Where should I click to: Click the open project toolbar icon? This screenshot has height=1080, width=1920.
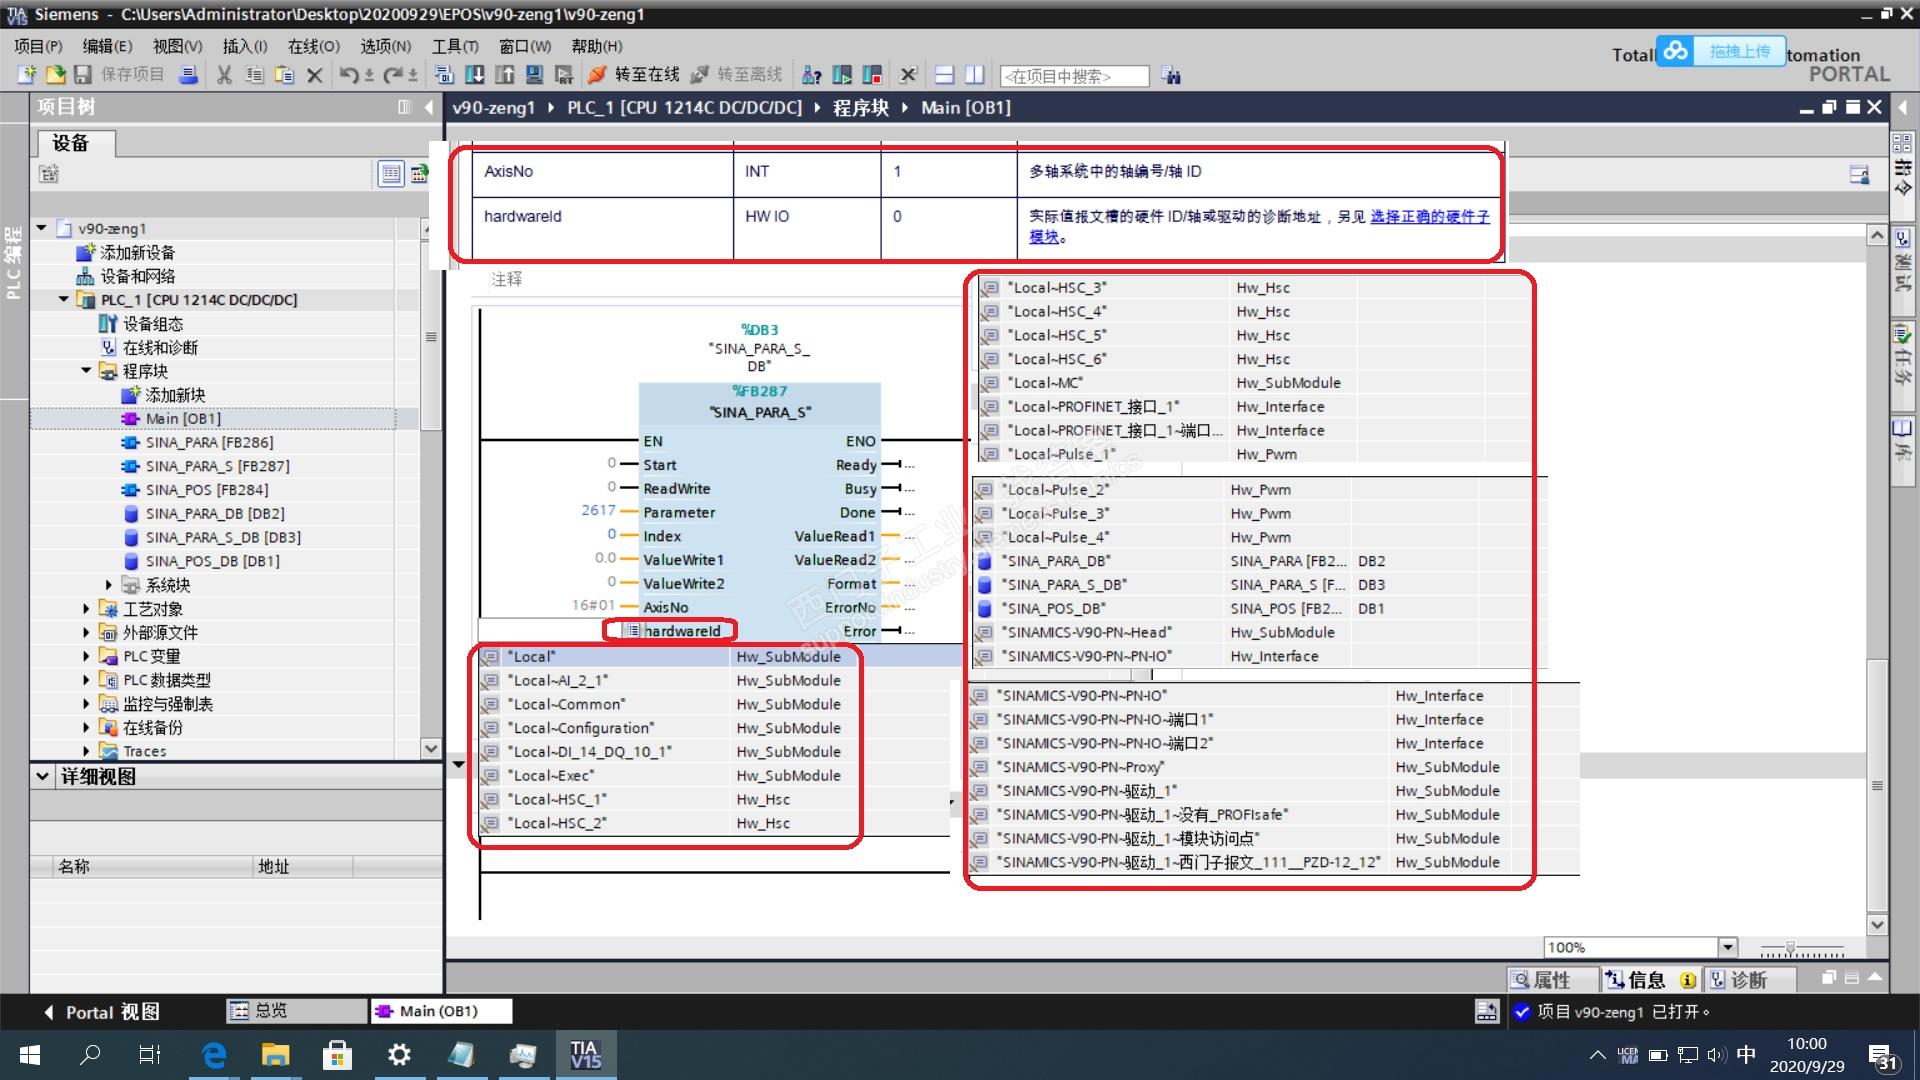click(56, 75)
